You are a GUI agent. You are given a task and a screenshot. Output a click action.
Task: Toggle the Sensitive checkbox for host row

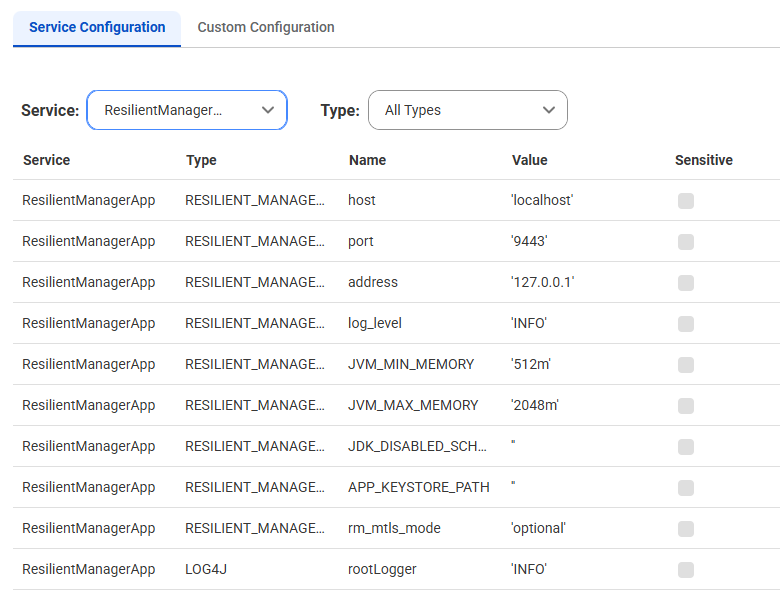(x=685, y=201)
